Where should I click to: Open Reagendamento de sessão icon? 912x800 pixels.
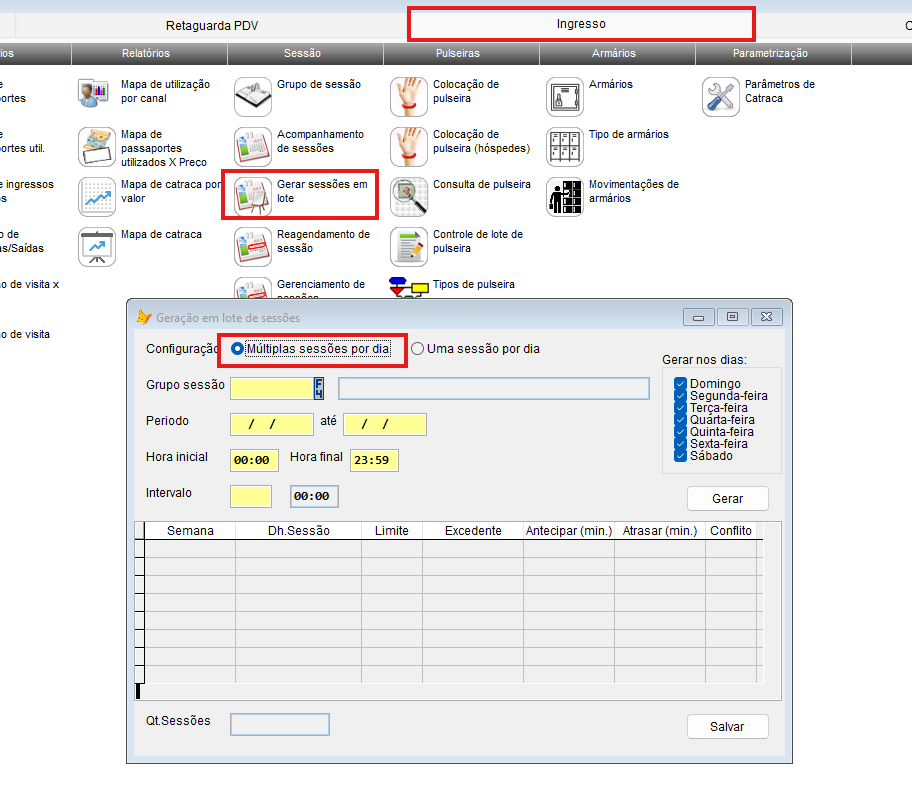tap(252, 246)
